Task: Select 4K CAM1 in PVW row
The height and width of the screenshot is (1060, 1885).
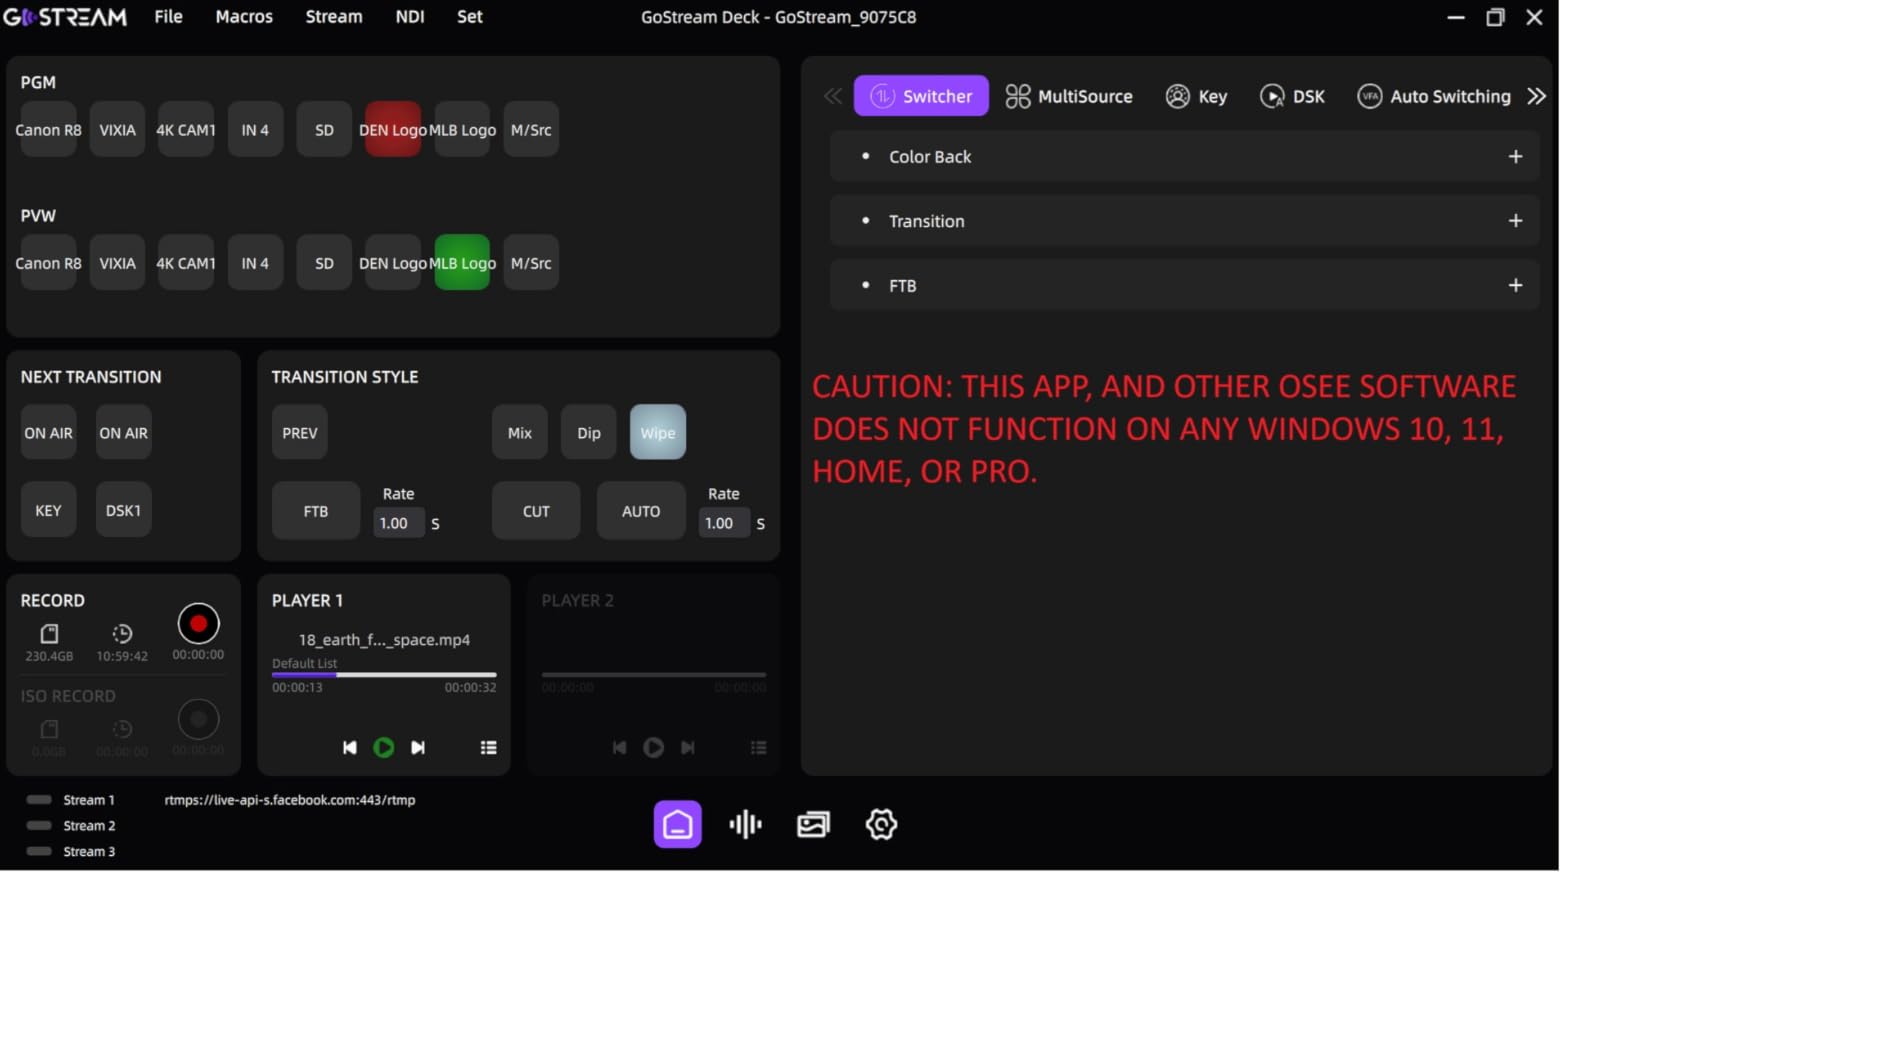Action: pos(186,263)
